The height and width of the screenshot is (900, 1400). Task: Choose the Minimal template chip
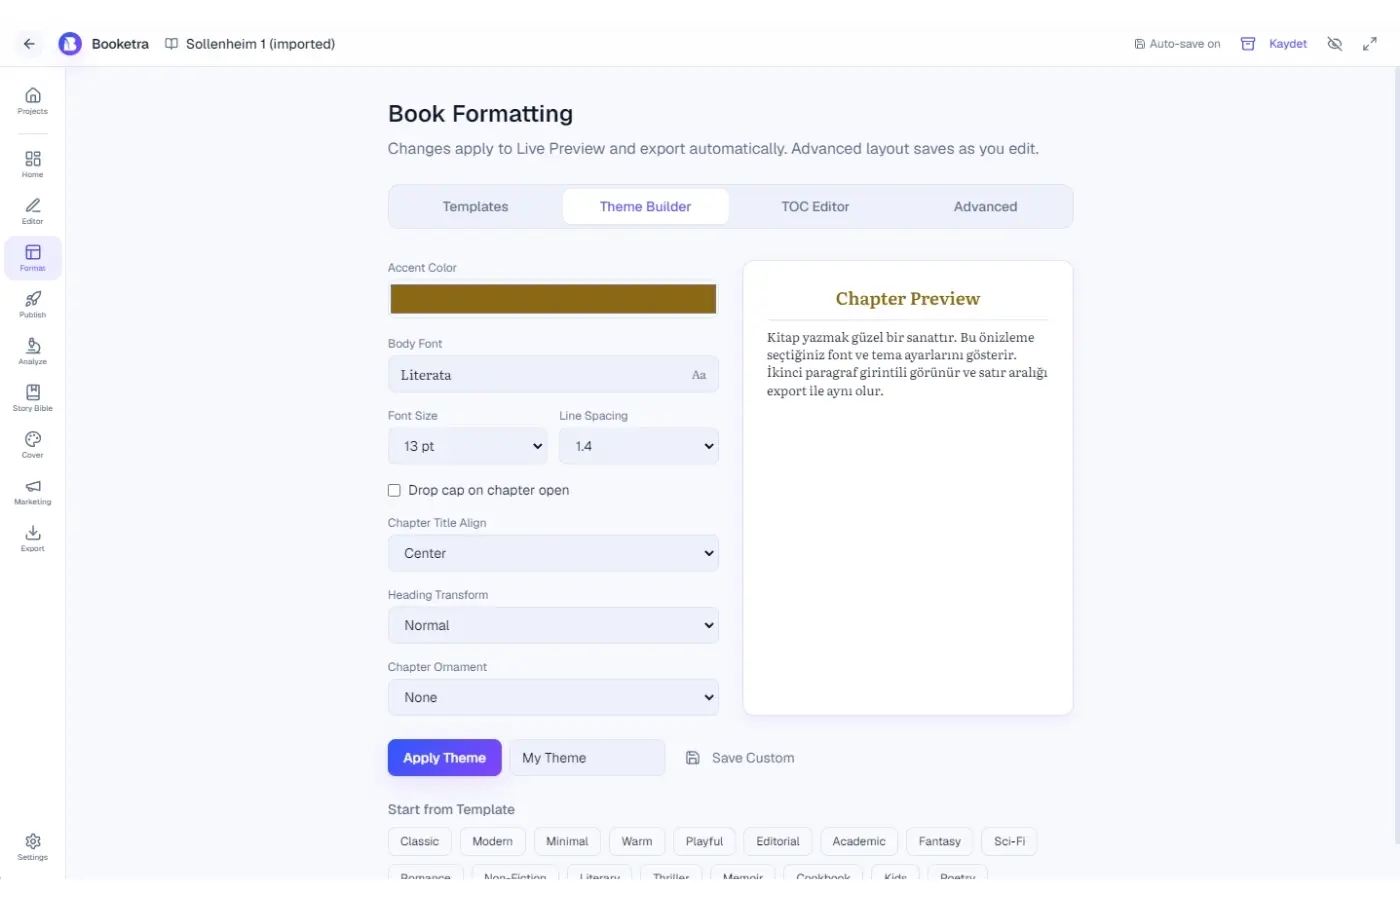(x=567, y=841)
